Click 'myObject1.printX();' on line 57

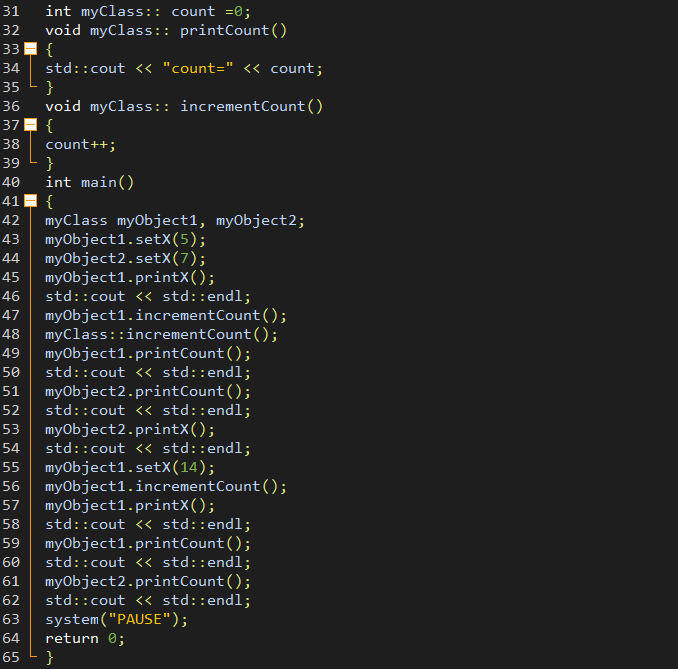pos(130,506)
